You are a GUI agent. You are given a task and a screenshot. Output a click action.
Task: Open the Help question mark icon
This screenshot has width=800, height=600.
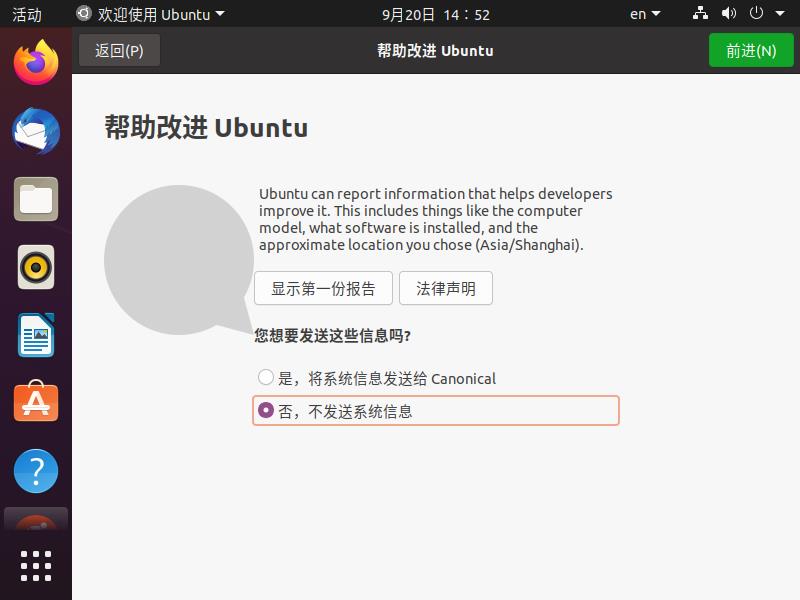(x=36, y=470)
